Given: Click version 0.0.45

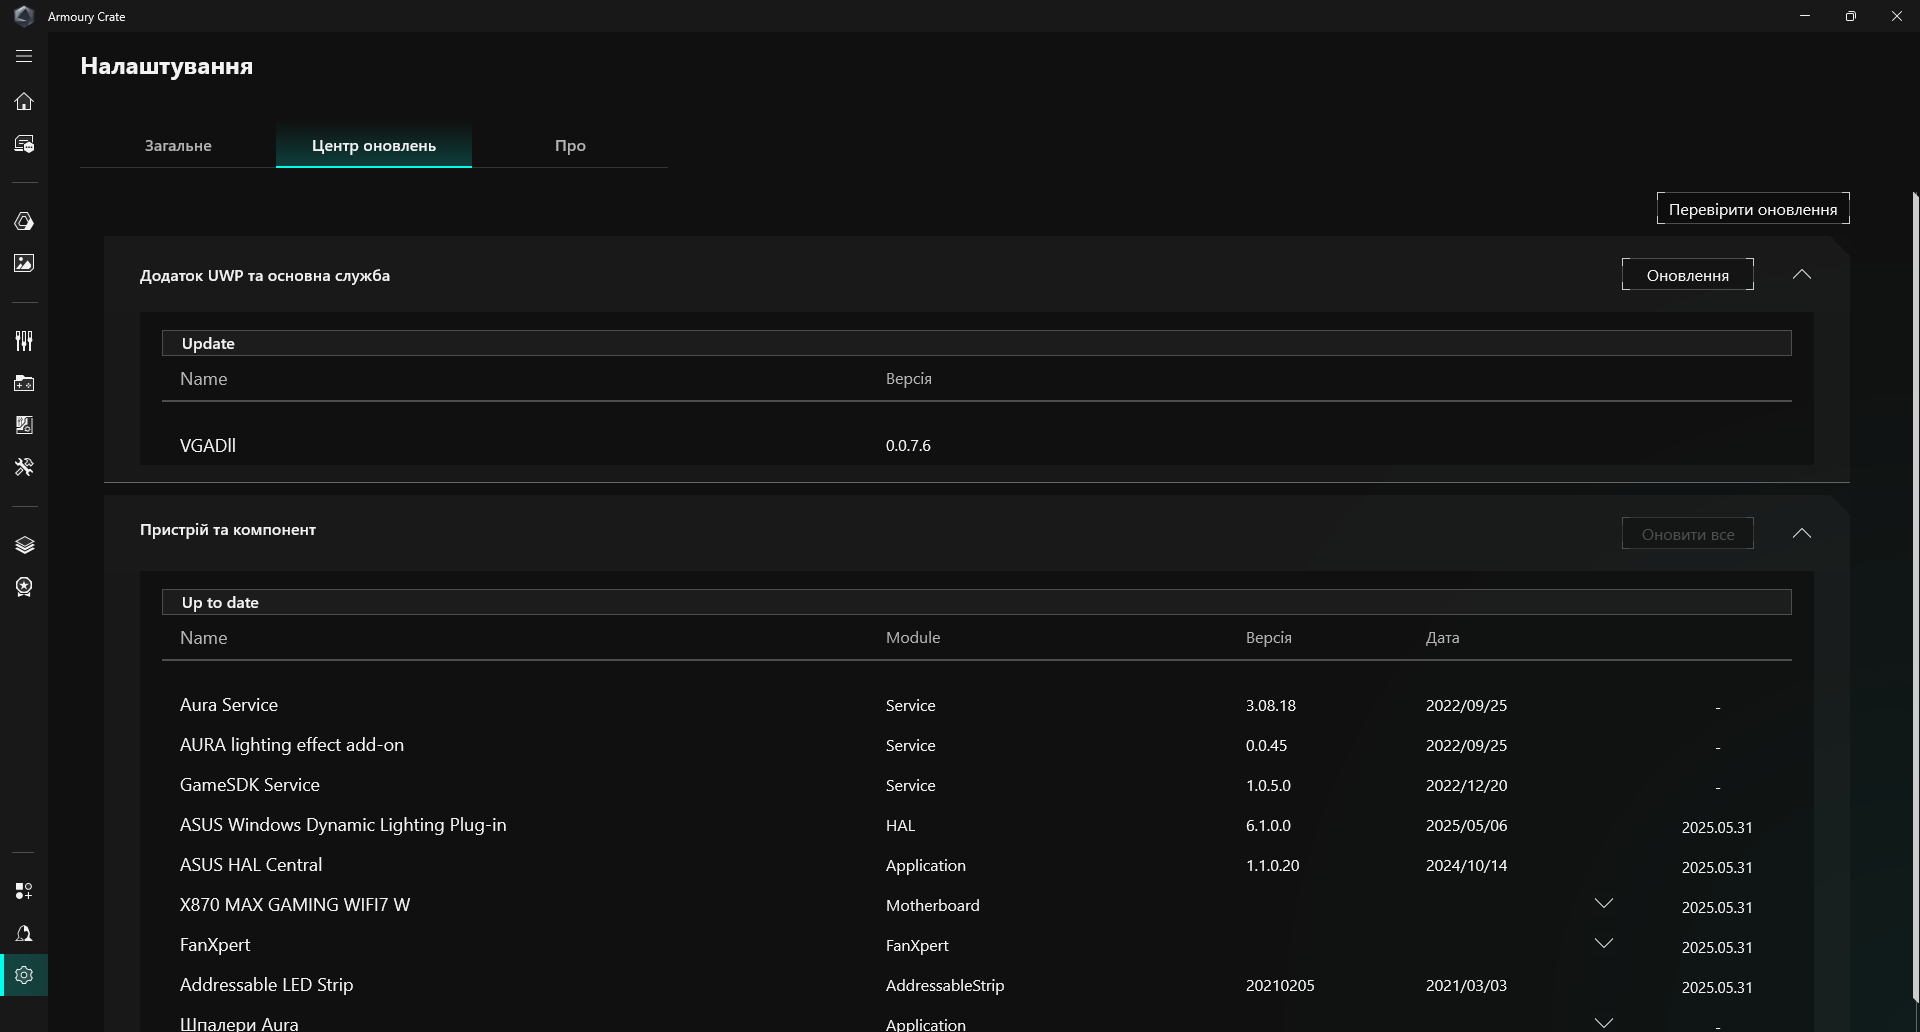Looking at the screenshot, I should (1266, 746).
